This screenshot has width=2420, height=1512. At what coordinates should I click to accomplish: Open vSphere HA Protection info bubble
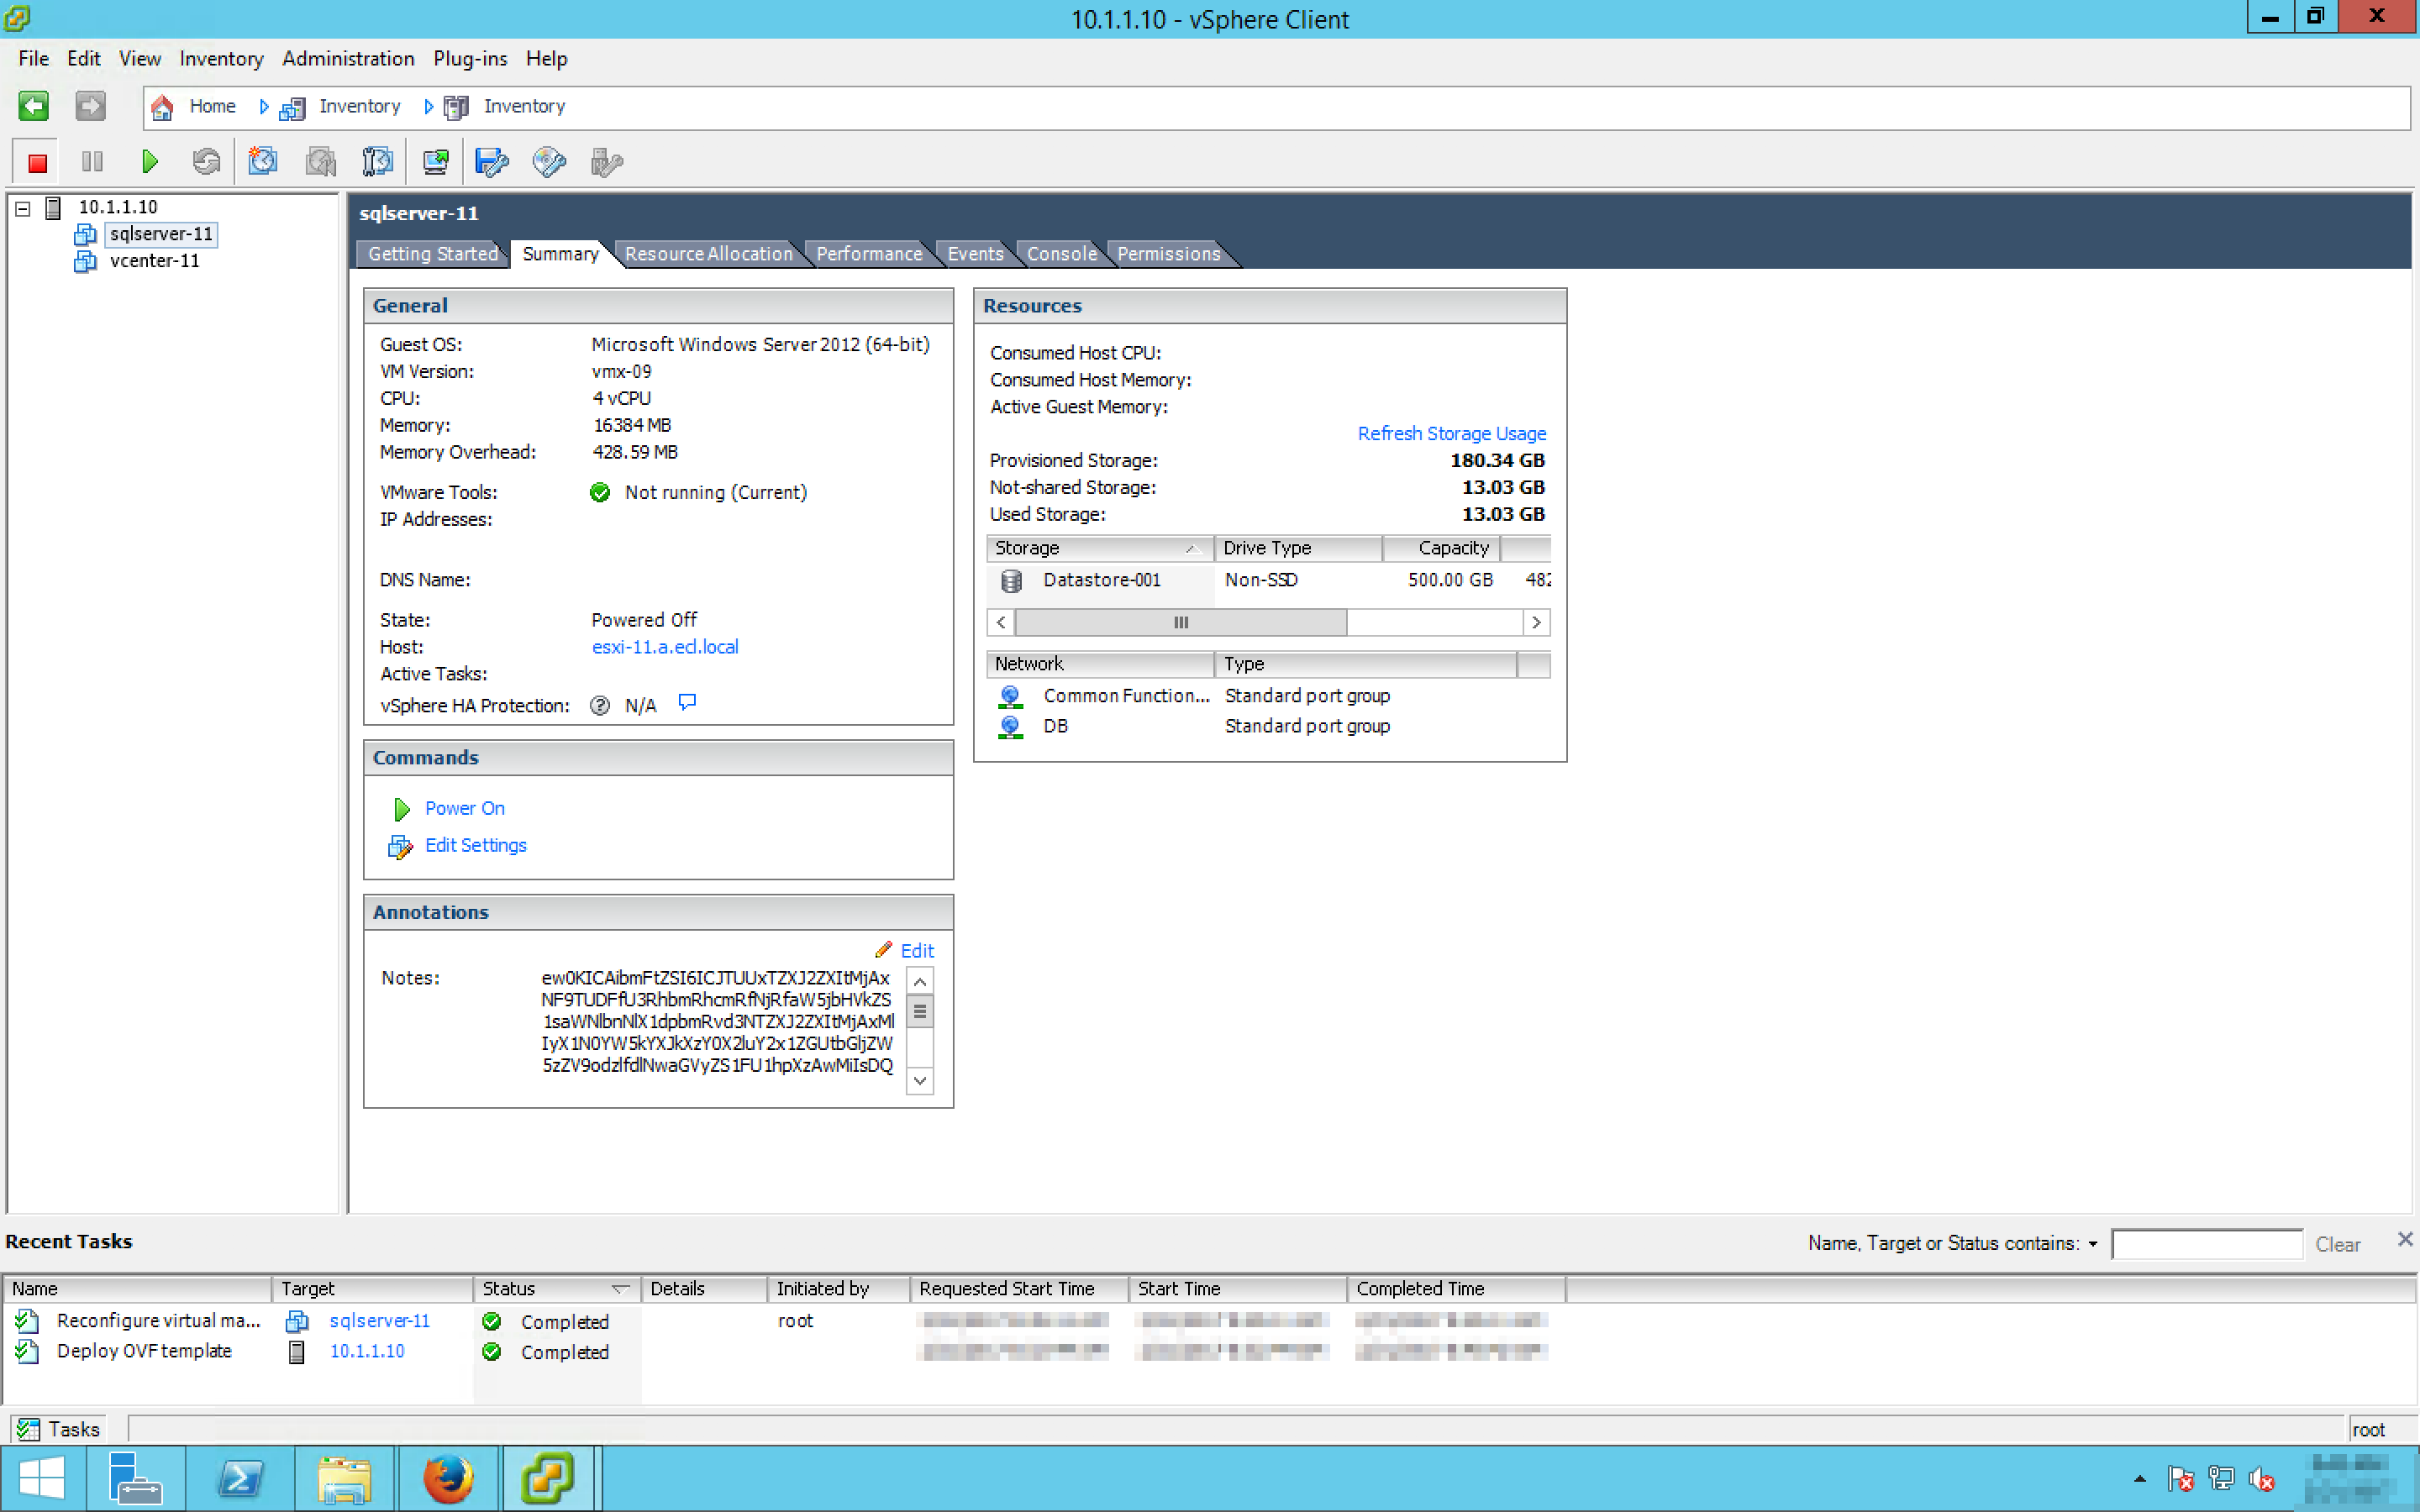(x=687, y=703)
